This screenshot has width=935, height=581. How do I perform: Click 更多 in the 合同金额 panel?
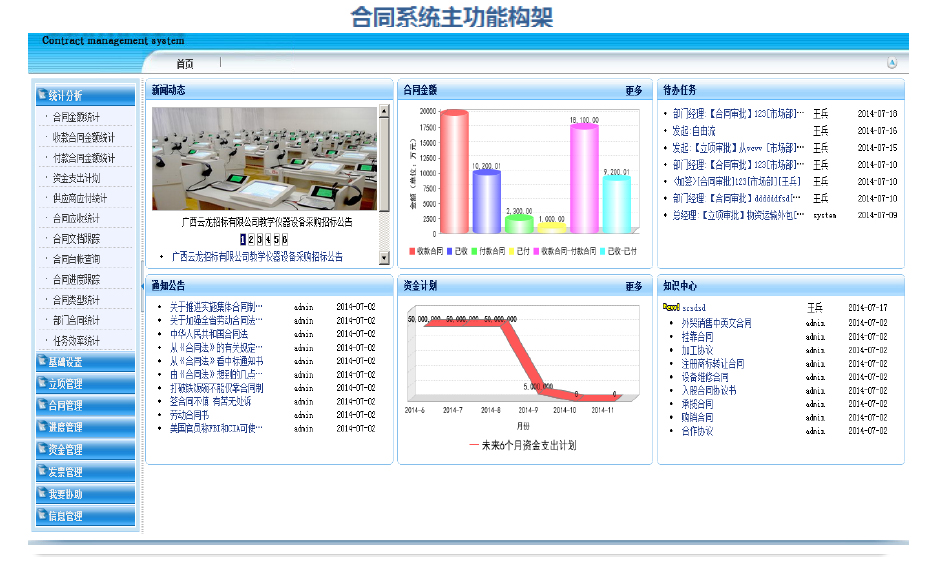[x=634, y=90]
